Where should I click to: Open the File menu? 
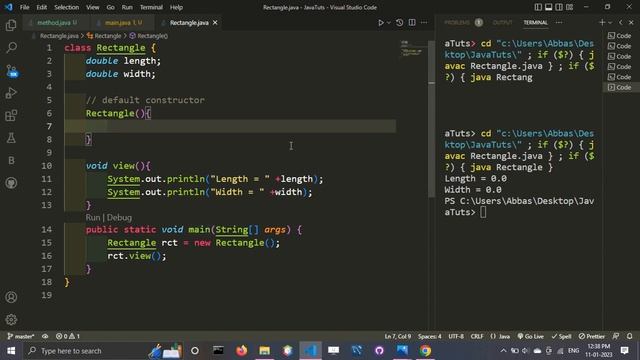[24, 7]
